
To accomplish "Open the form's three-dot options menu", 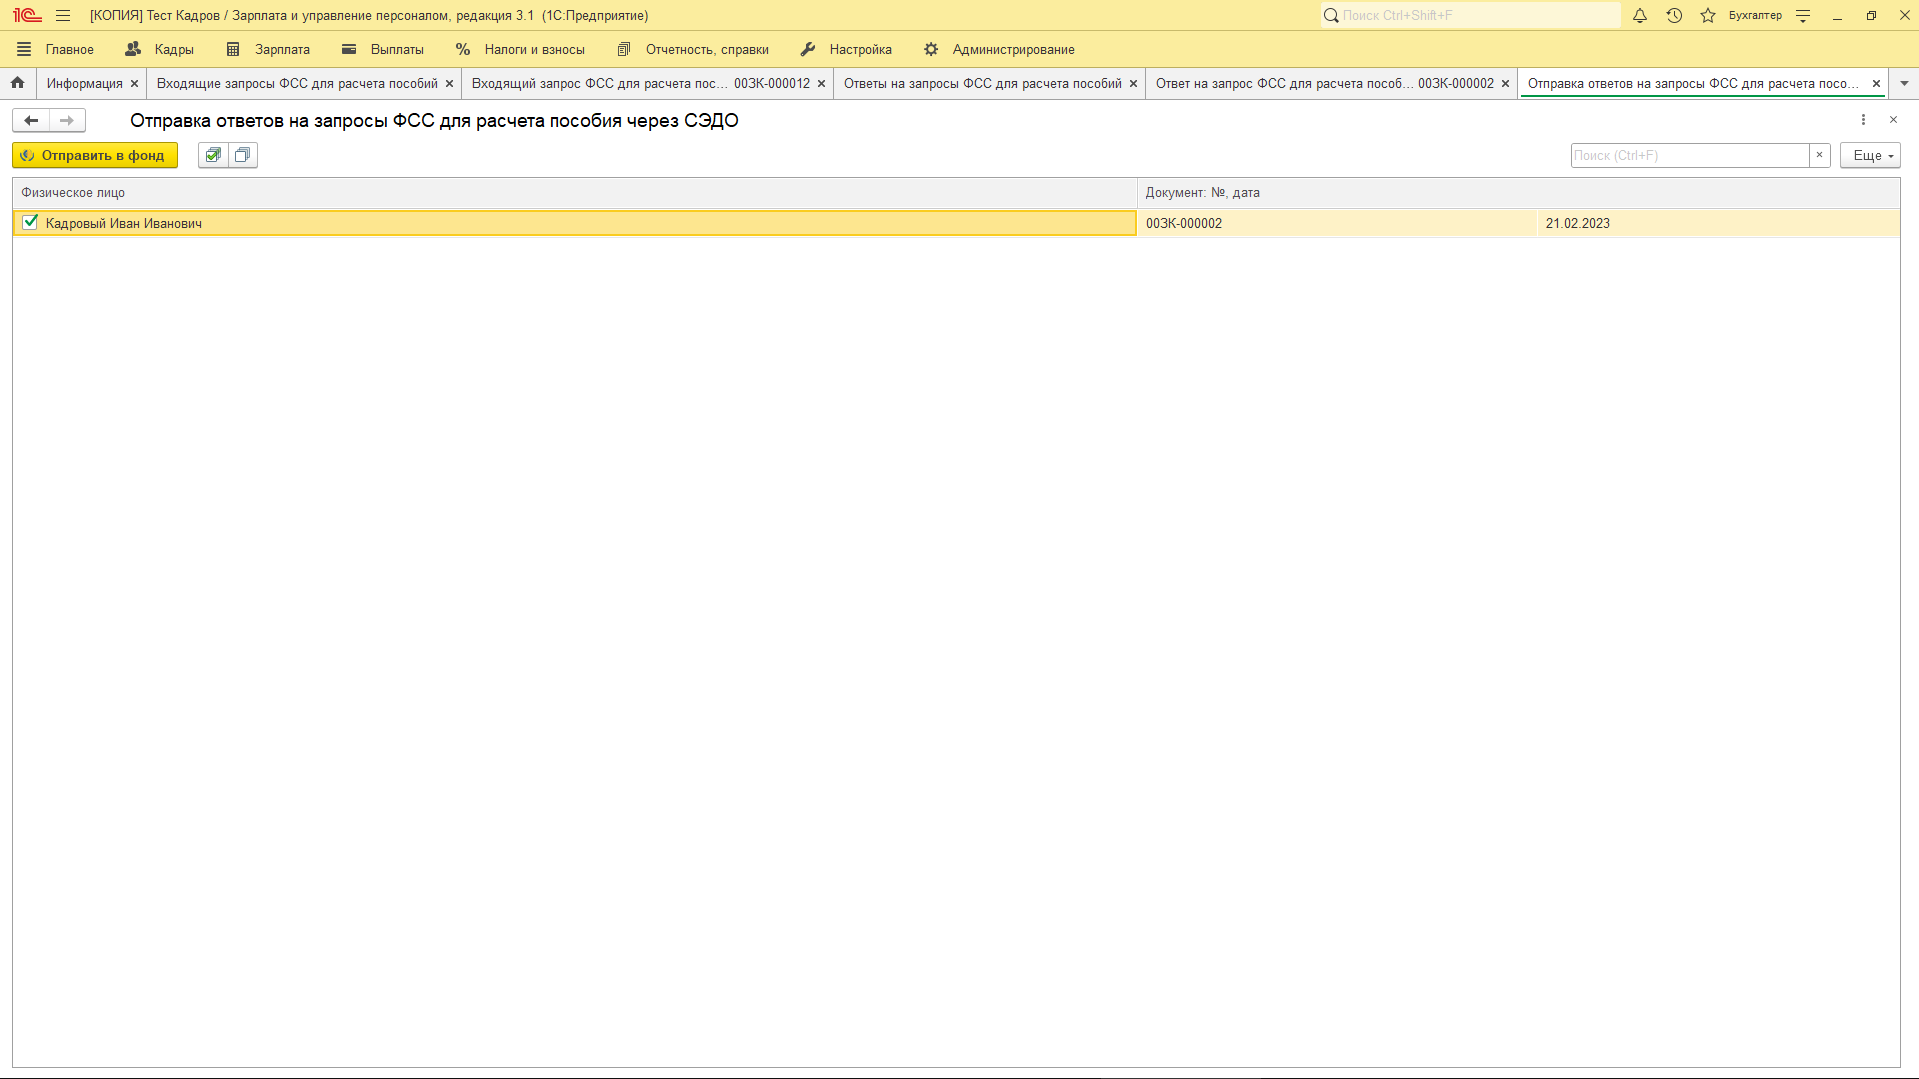I will click(1863, 120).
